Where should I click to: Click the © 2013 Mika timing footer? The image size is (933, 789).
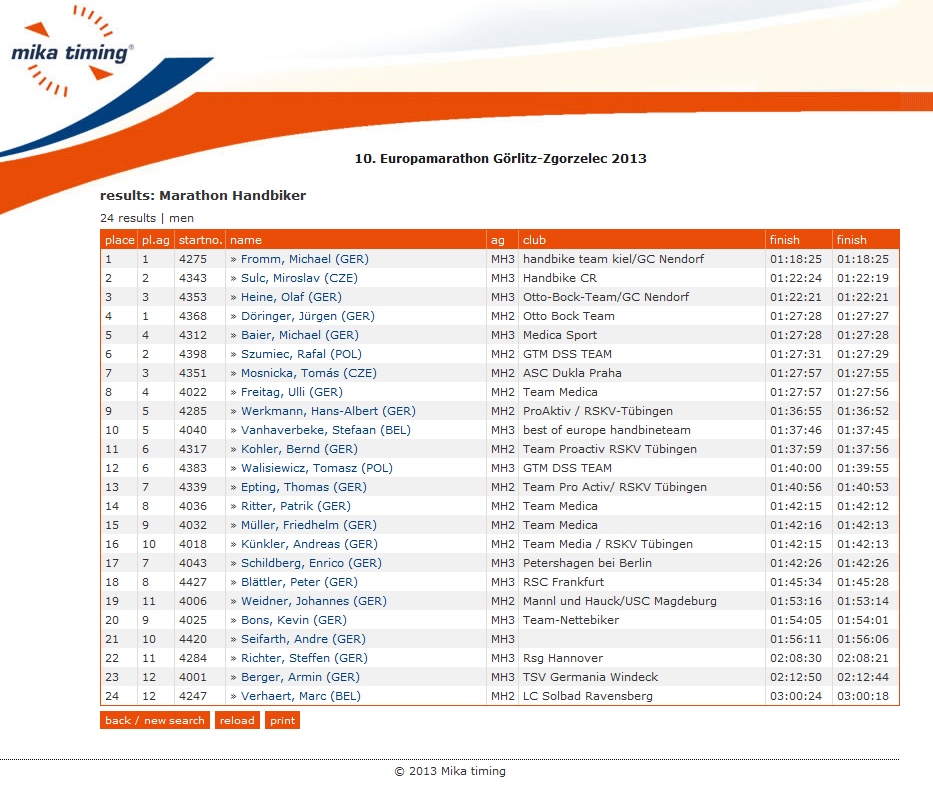click(450, 772)
